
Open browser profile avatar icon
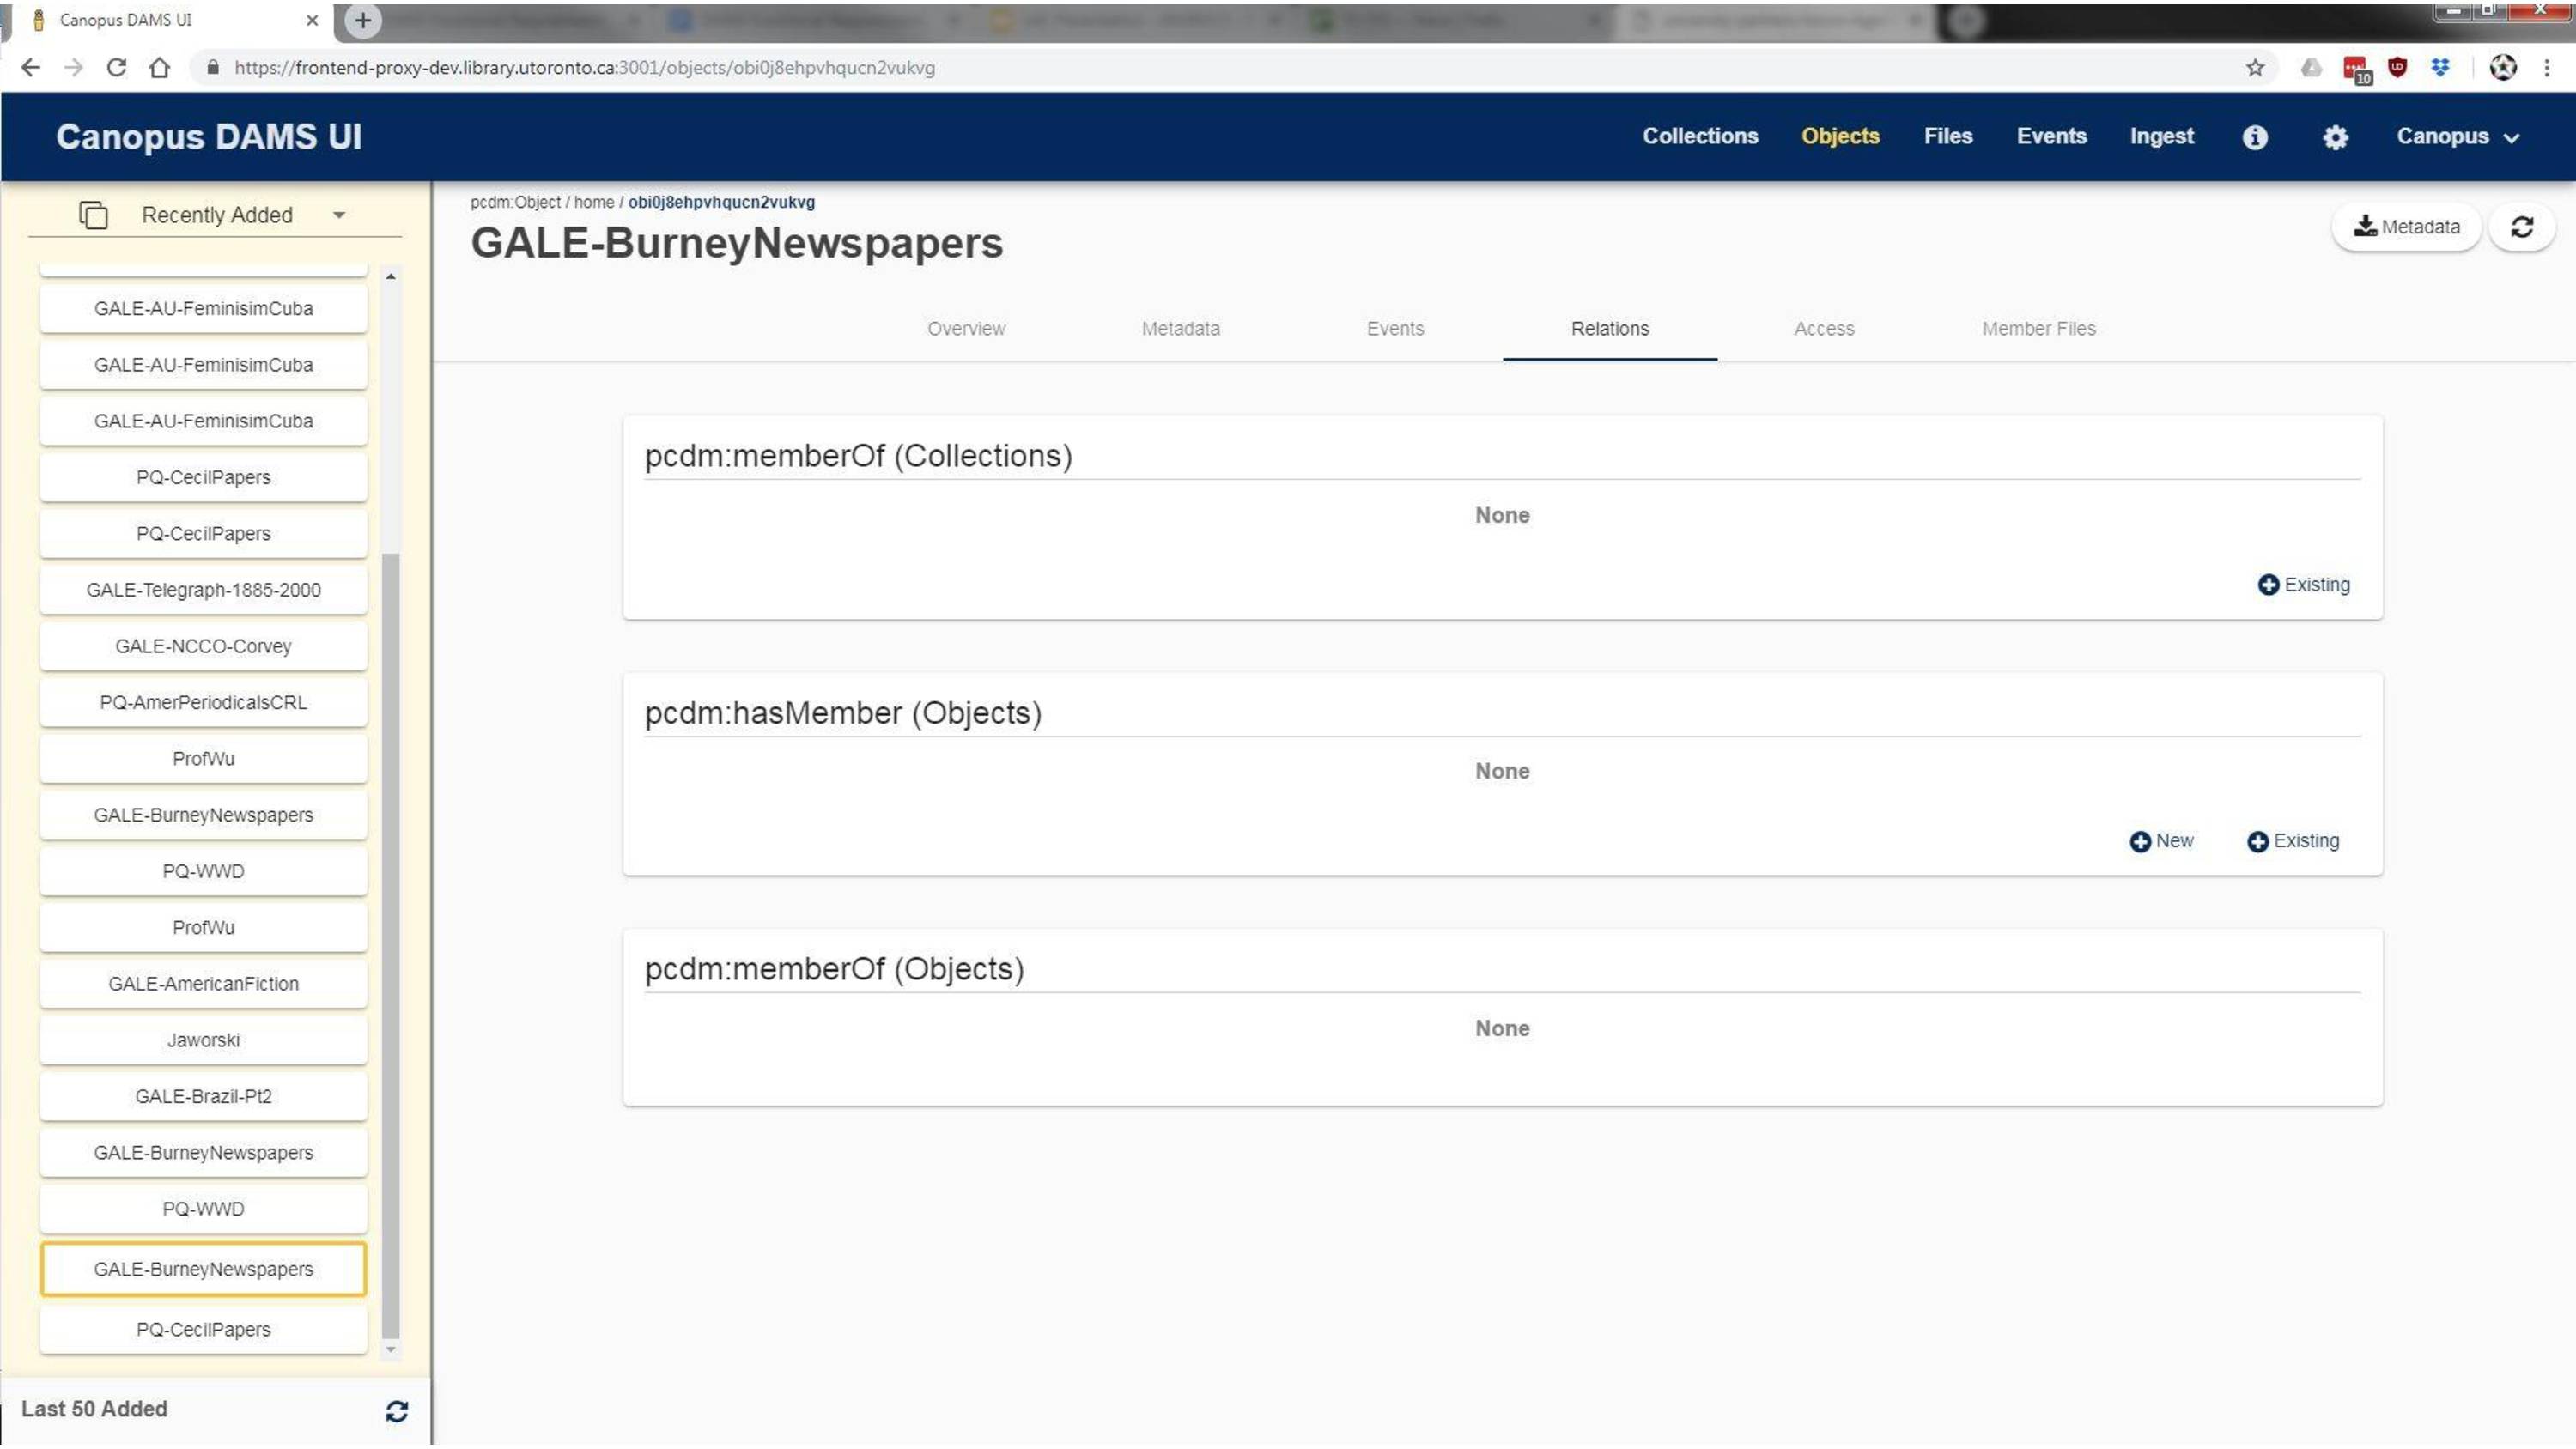click(x=2503, y=68)
